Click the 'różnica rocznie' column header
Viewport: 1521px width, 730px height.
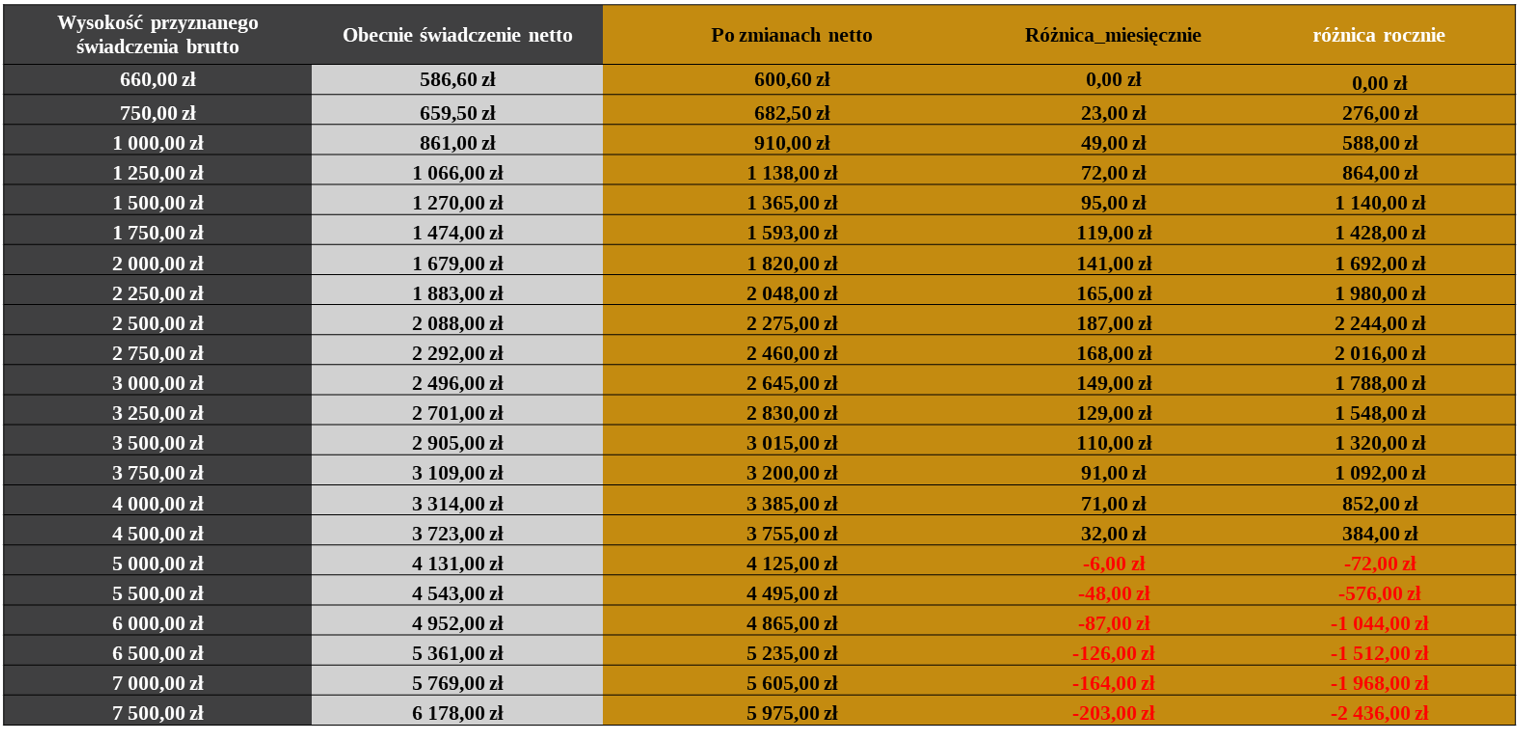tap(1379, 35)
